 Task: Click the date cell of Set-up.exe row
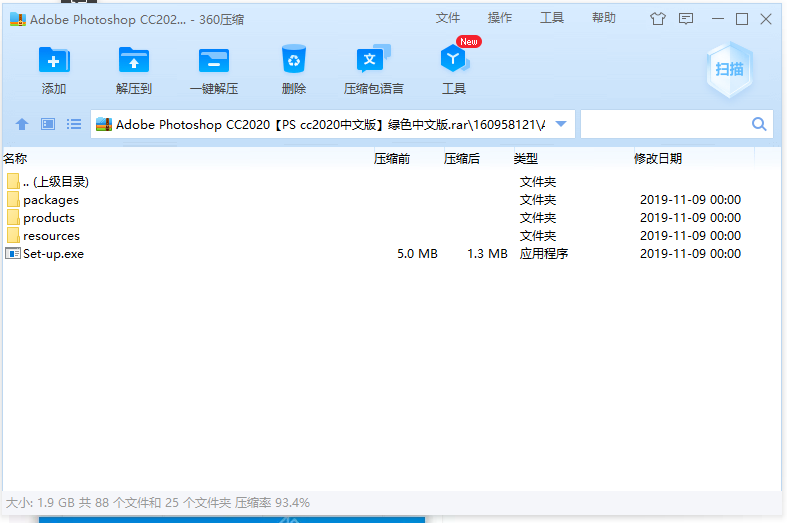[x=691, y=254]
